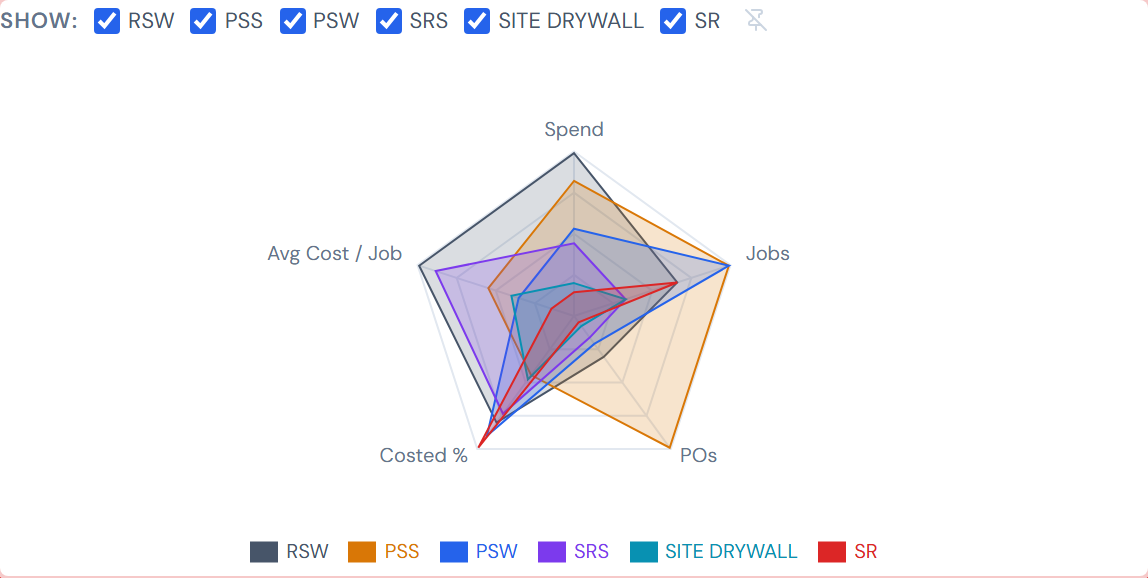Click the Costed % axis label
This screenshot has width=1148, height=578.
coord(423,454)
